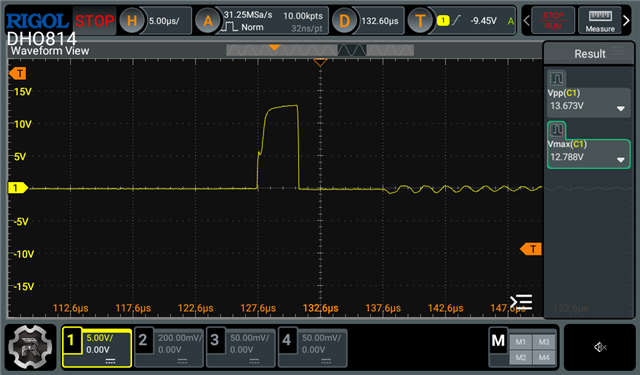Expand the Vpp(C1) measurement dropdown

[x=620, y=109]
